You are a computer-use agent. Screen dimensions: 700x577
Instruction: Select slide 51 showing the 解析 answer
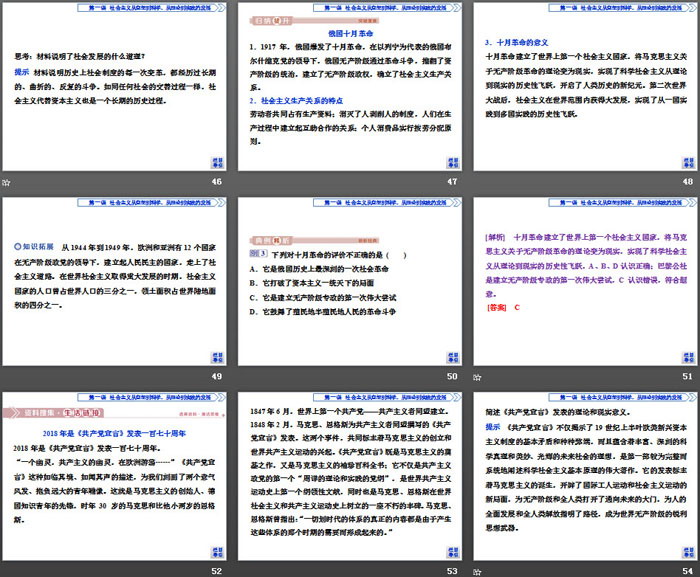[584, 282]
